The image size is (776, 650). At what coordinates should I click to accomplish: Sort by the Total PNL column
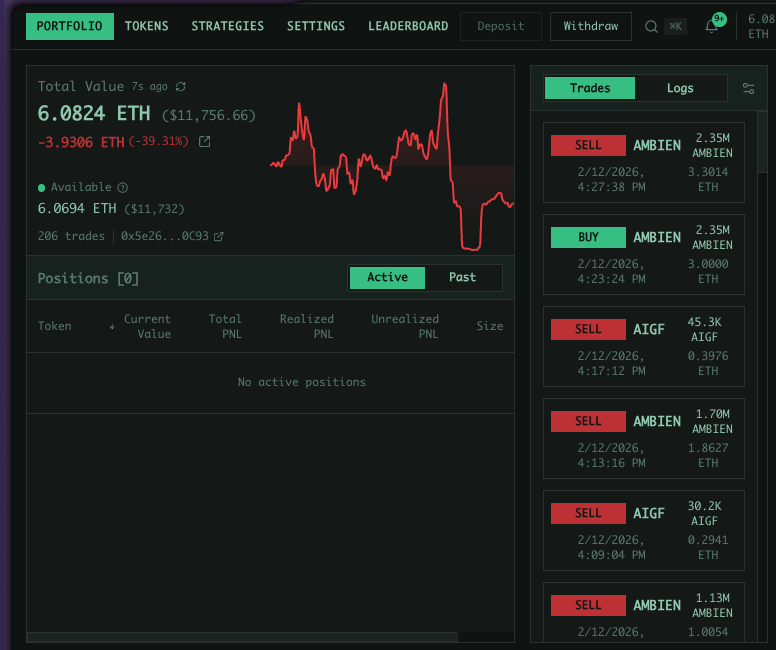pyautogui.click(x=225, y=326)
